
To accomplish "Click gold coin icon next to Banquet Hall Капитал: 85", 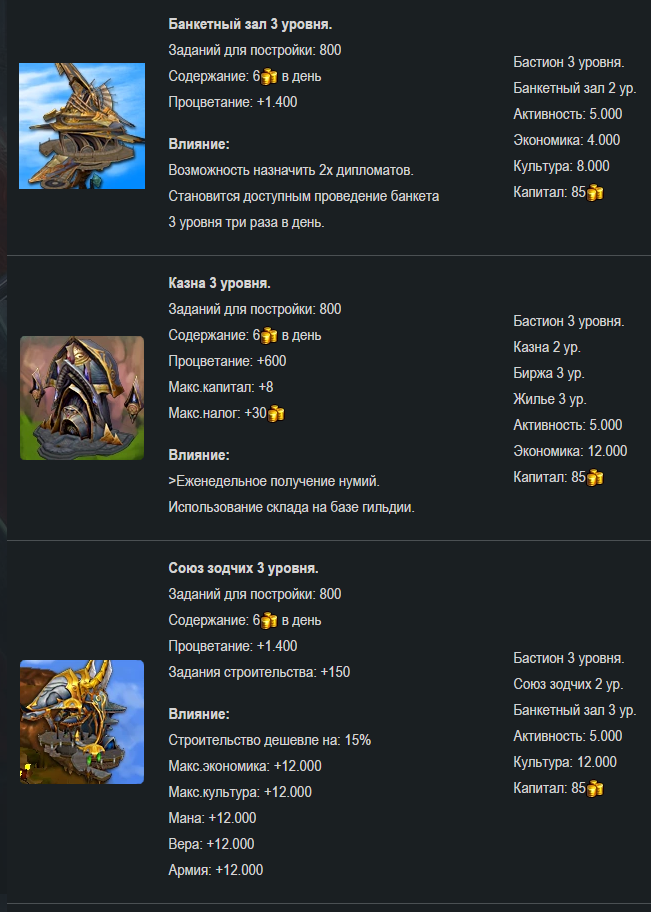I will 595,193.
